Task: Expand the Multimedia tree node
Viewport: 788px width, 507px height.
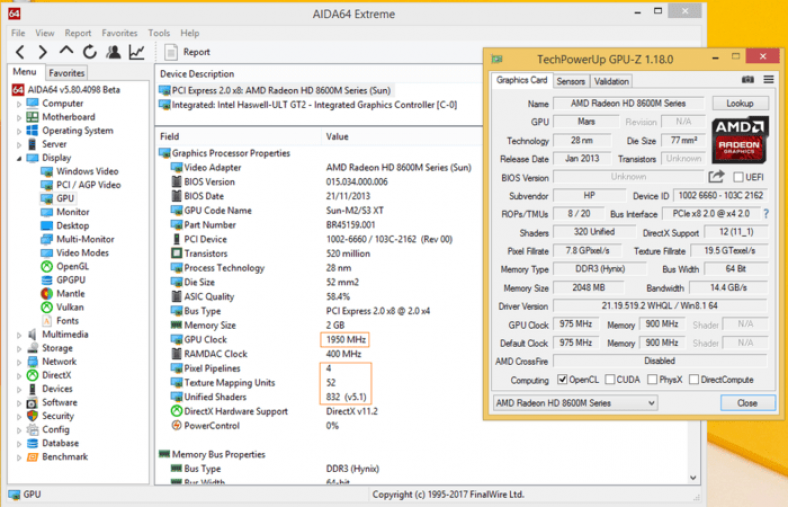Action: pyautogui.click(x=19, y=335)
